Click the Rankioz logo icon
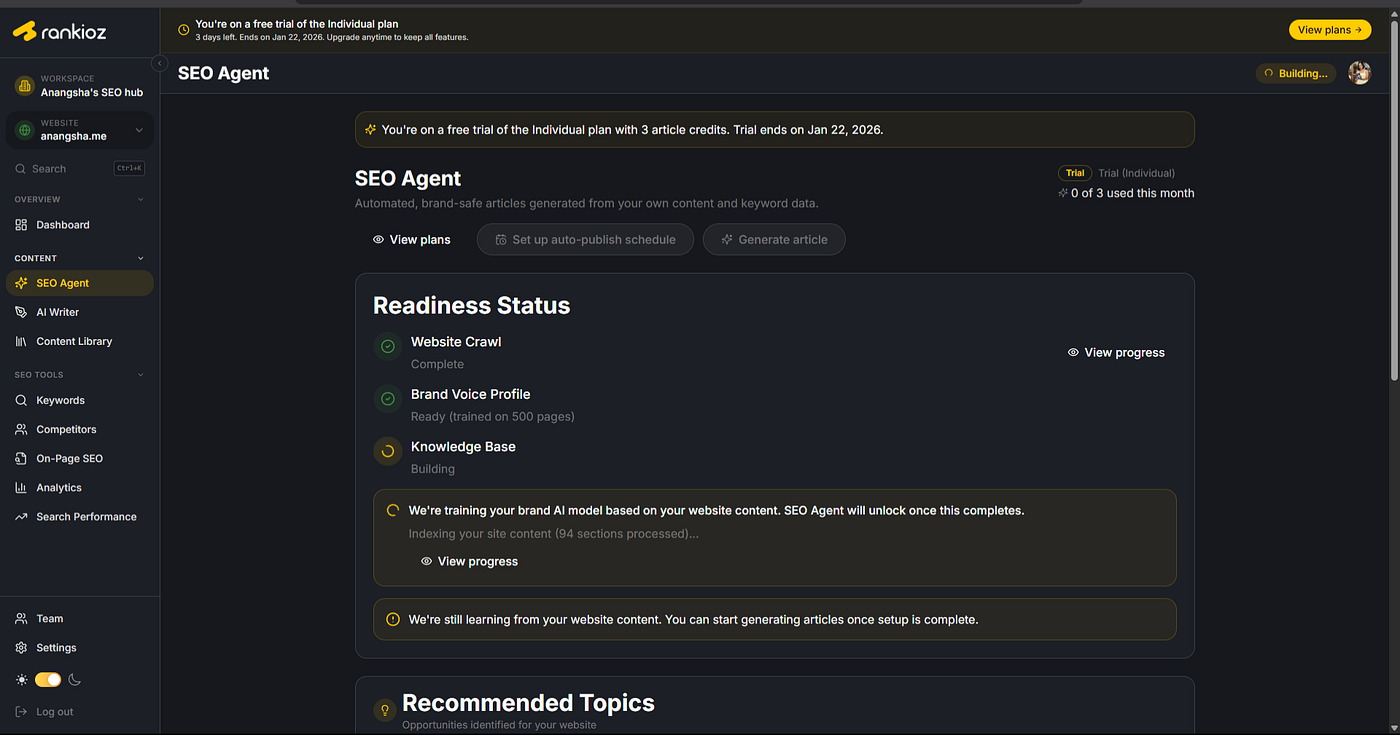Viewport: 1400px width, 735px height. point(24,31)
